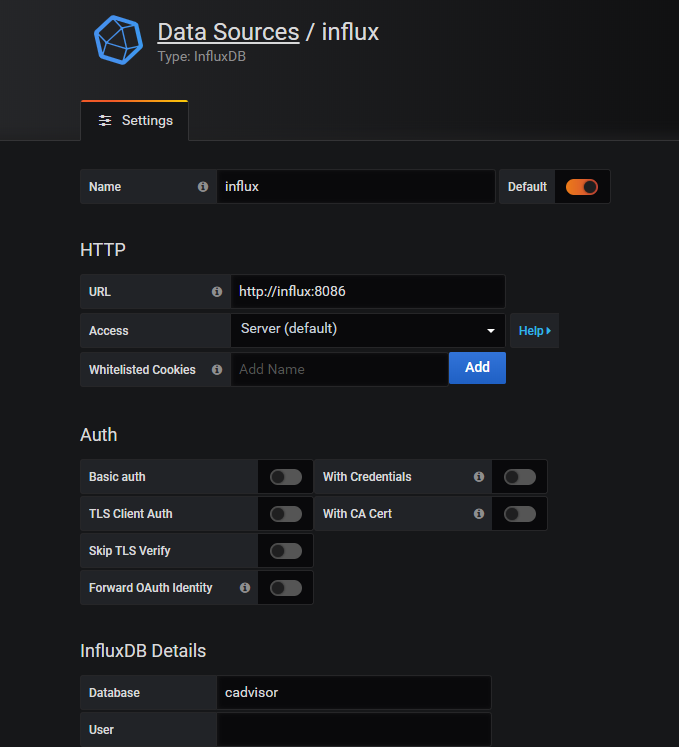Enable the Basic auth switch

tap(286, 477)
